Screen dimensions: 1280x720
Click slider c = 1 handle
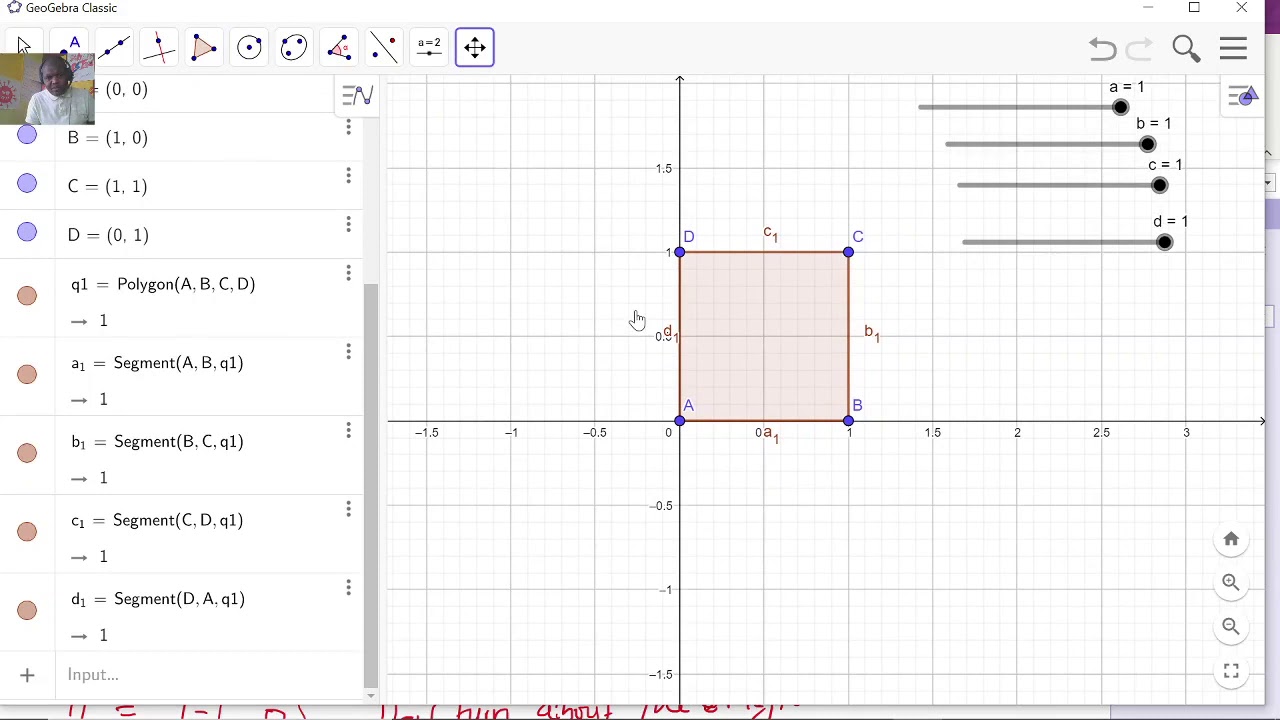point(1159,185)
